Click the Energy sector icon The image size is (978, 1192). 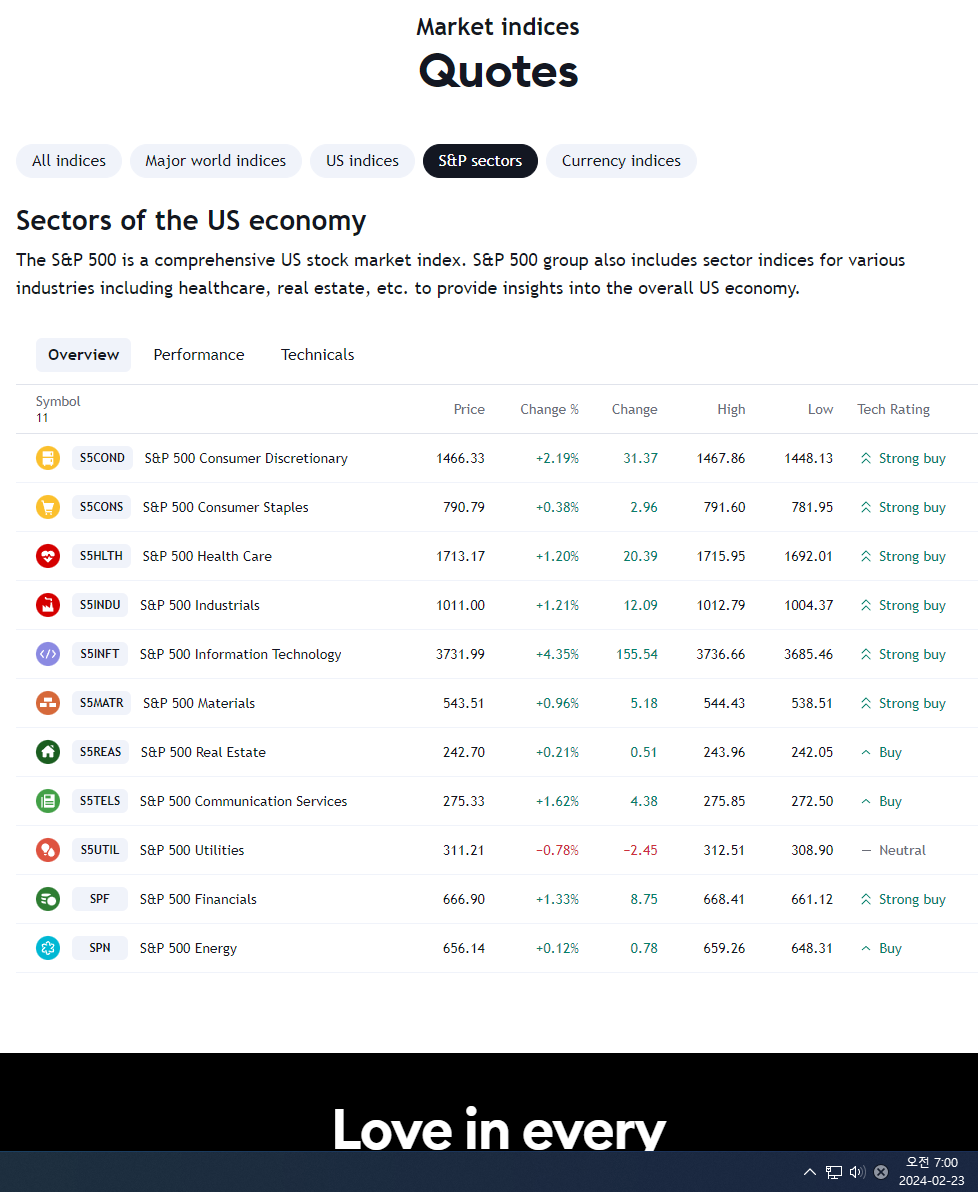[48, 948]
